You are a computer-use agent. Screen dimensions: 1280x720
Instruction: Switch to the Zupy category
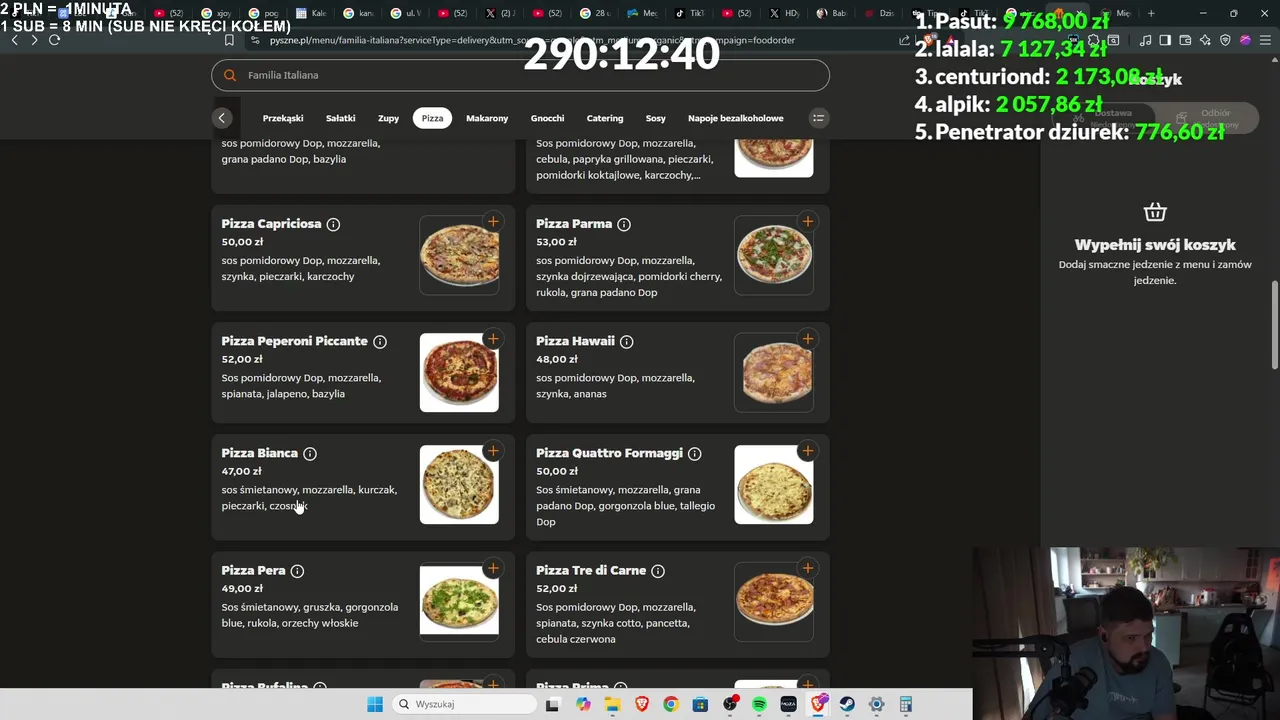tap(388, 118)
